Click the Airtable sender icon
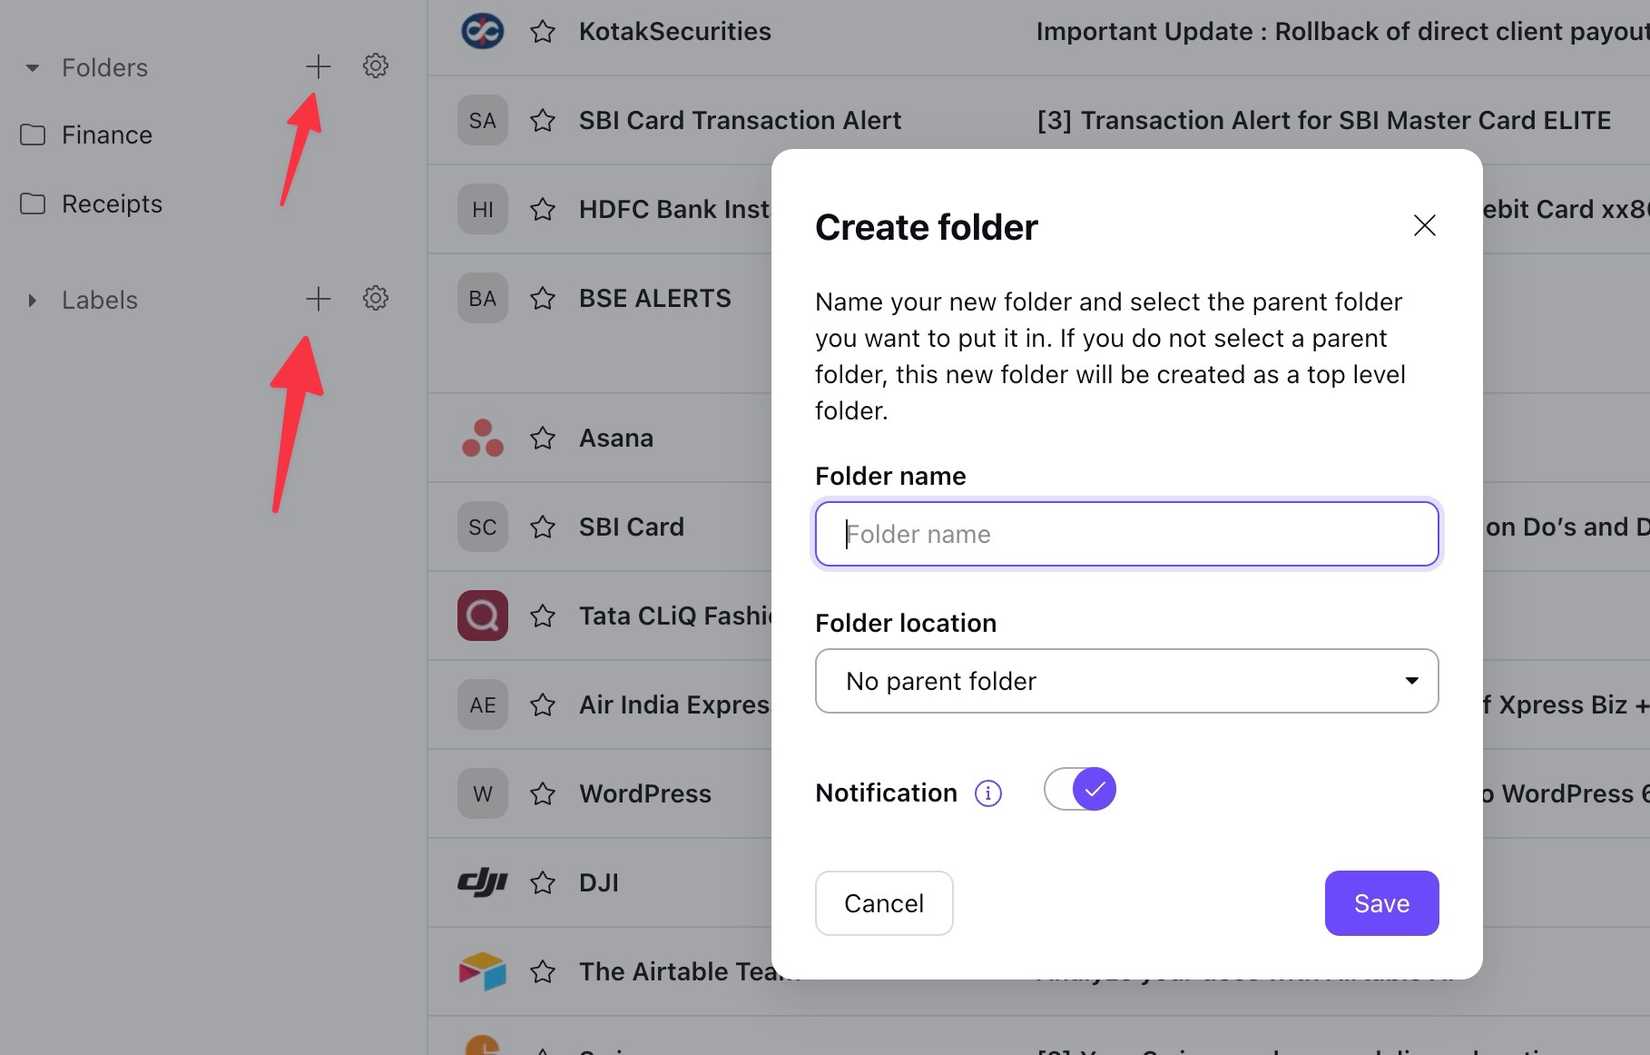This screenshot has height=1055, width=1650. (x=482, y=970)
